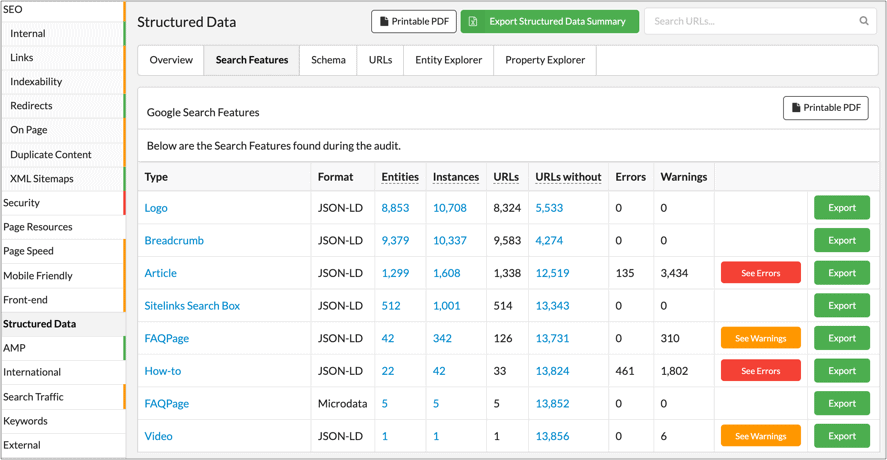Click the 12,519 URLs without value for Article
Image resolution: width=887 pixels, height=460 pixels.
tap(552, 273)
